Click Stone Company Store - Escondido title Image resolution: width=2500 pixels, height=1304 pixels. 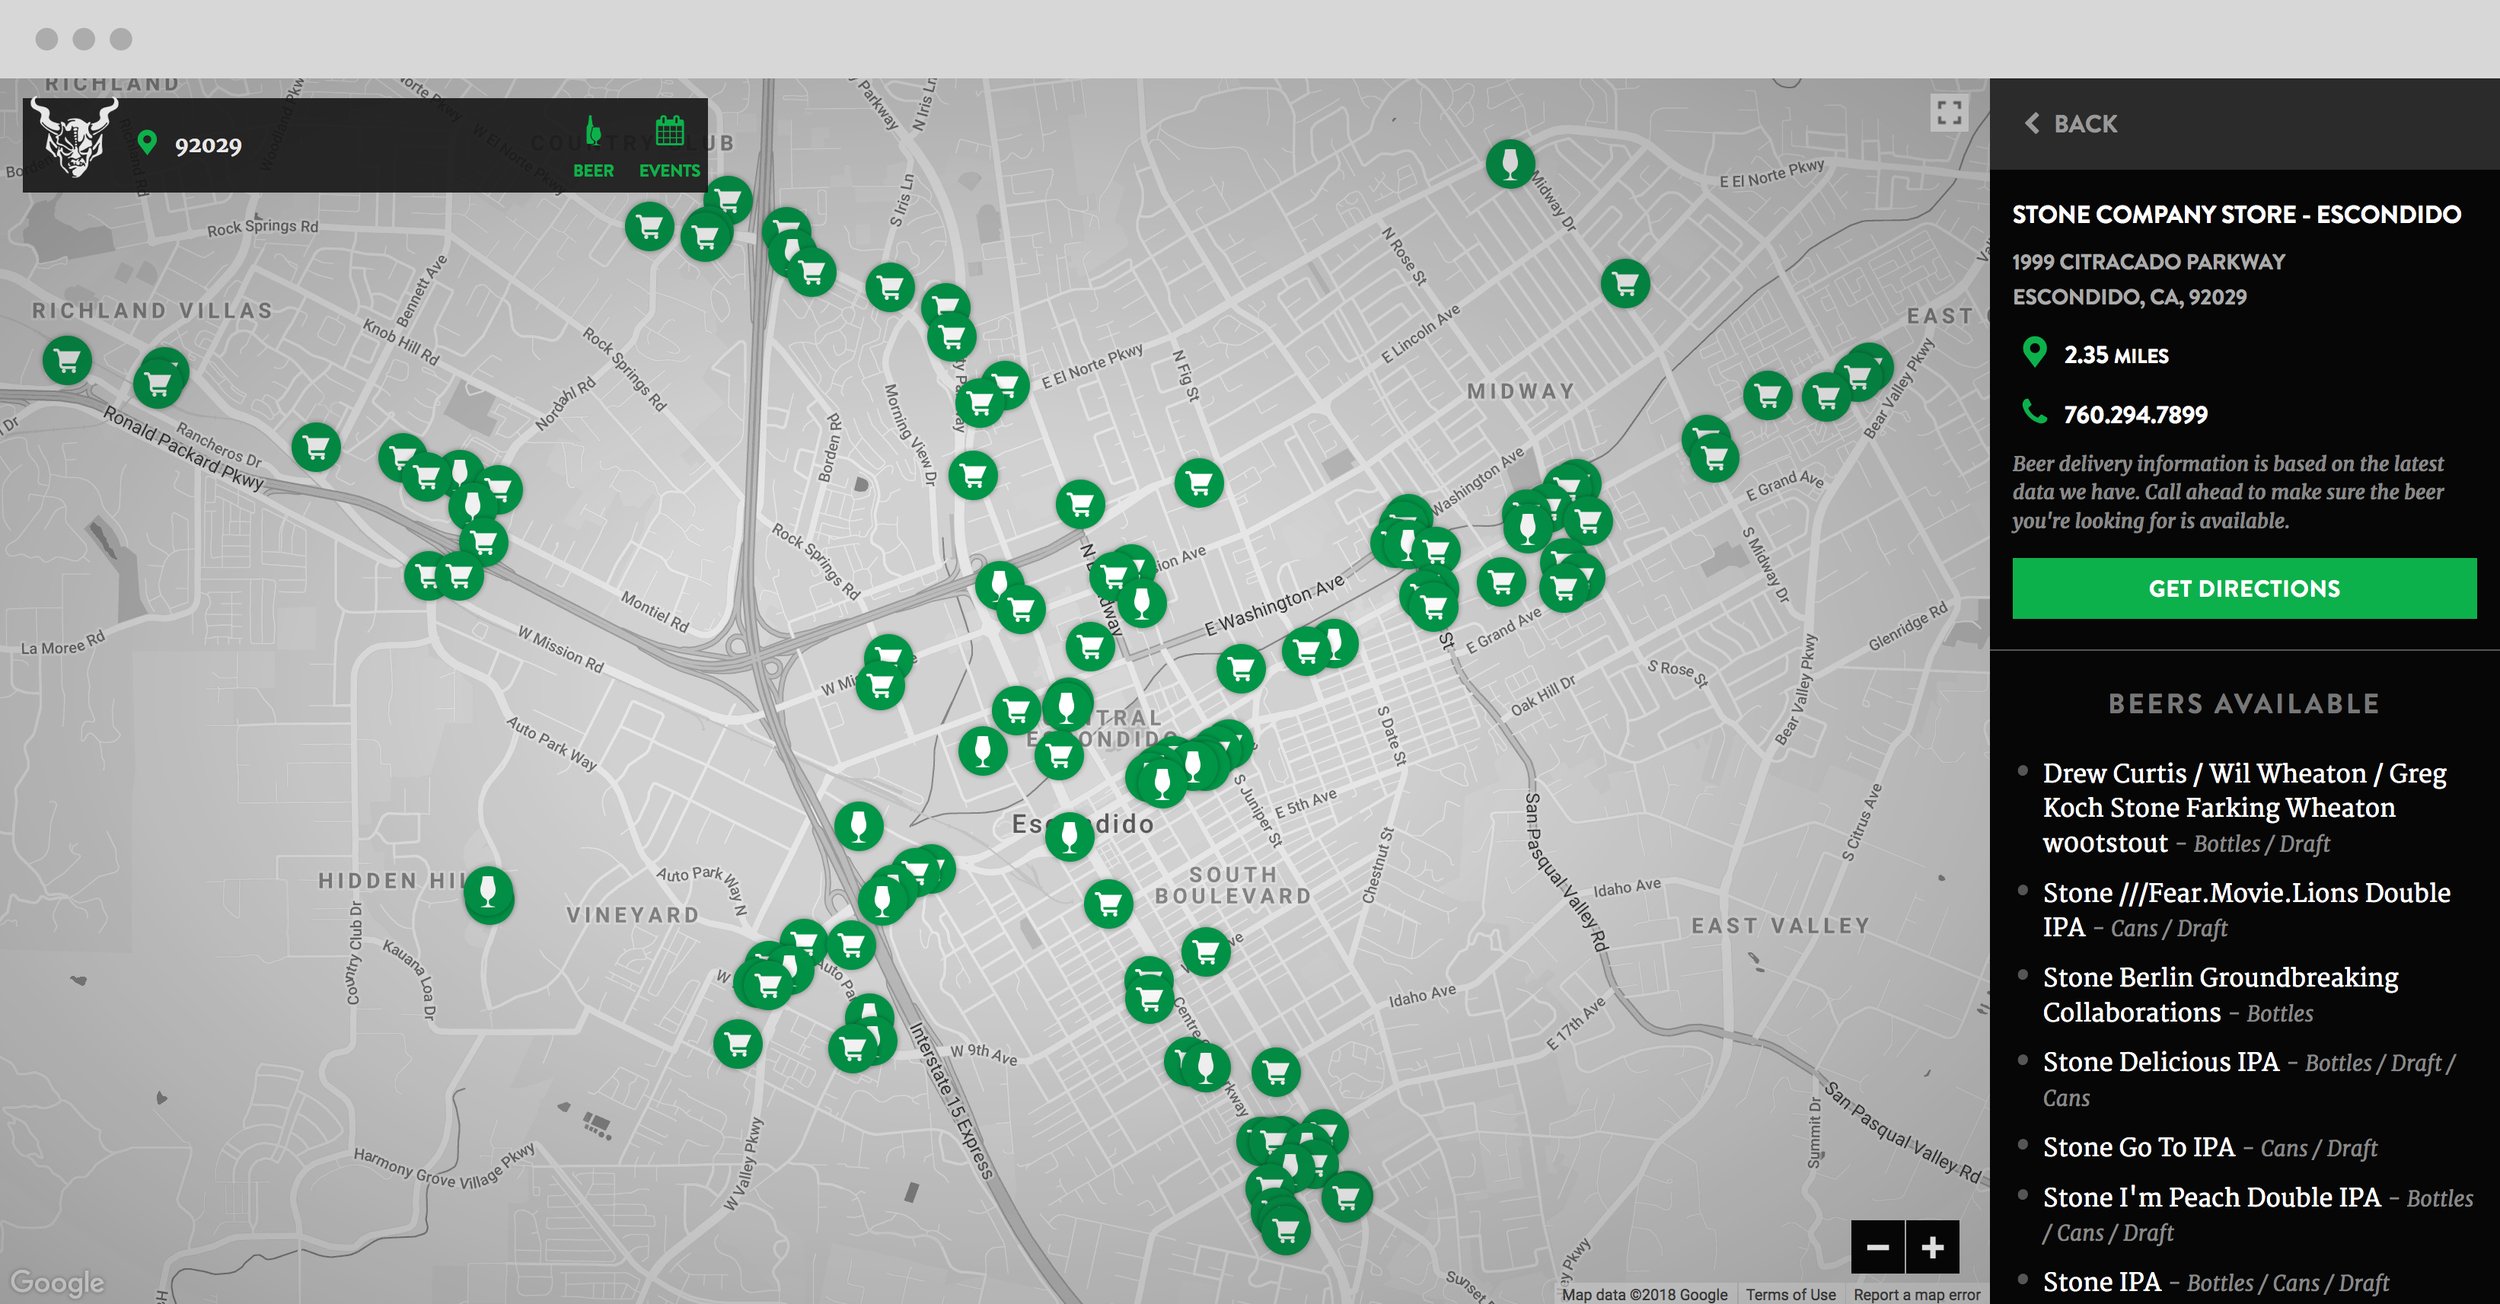point(2236,214)
